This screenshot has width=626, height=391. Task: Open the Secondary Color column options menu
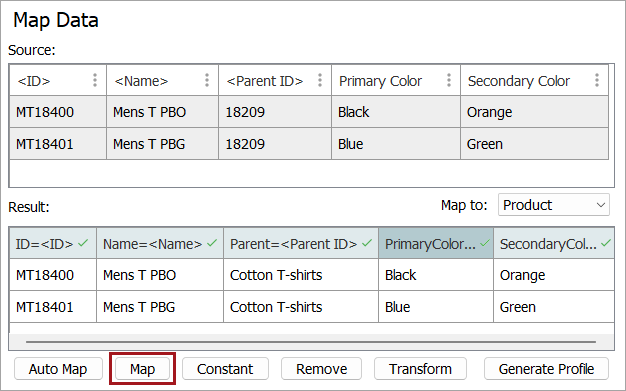(597, 80)
